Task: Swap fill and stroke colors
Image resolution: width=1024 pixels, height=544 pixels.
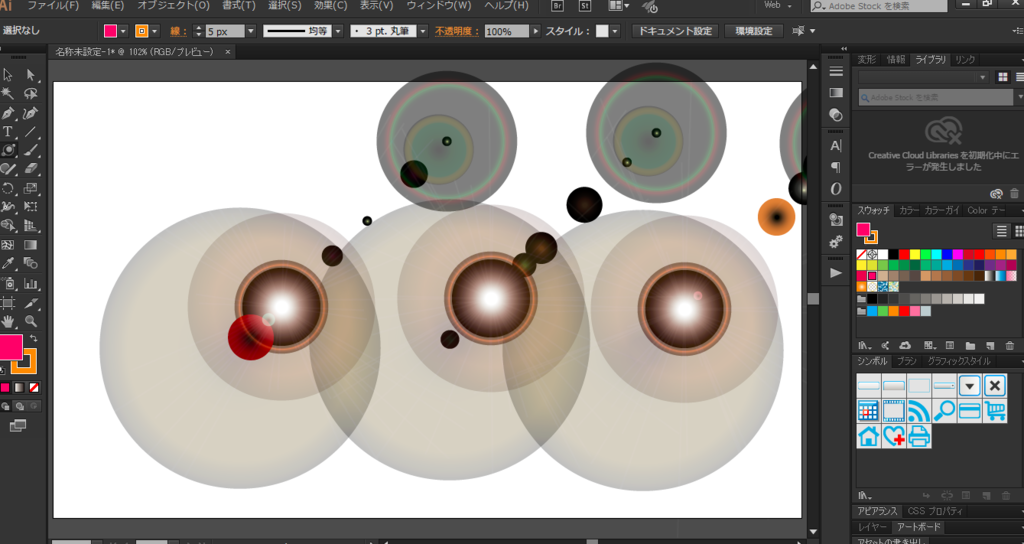Action: [x=33, y=338]
